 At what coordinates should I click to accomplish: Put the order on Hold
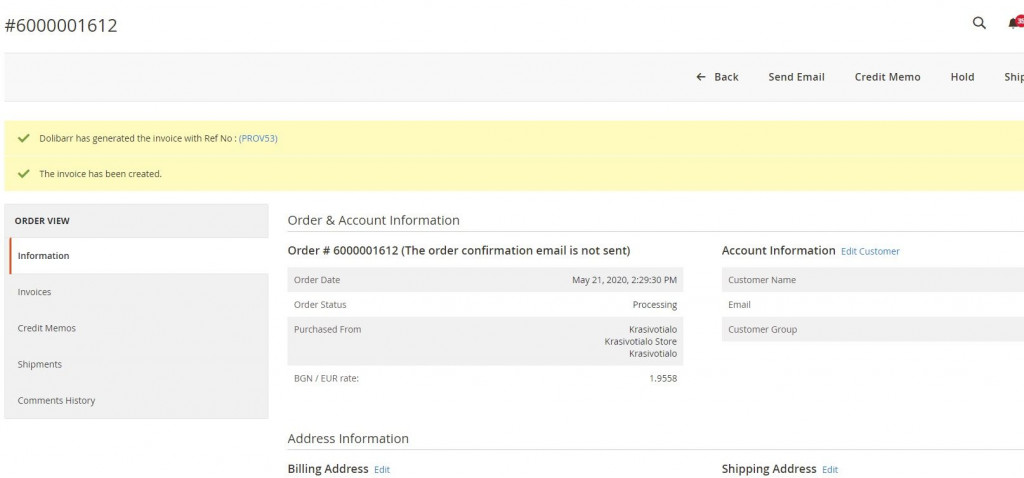pos(962,77)
